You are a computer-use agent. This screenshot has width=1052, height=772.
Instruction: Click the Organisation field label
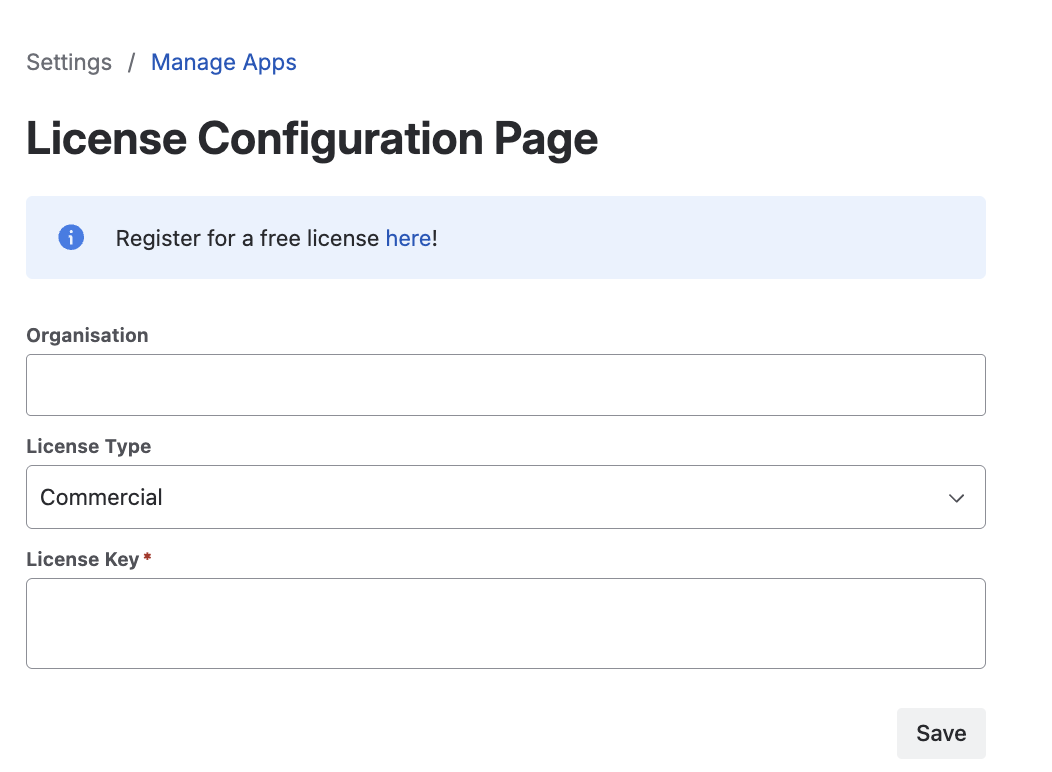tap(87, 335)
